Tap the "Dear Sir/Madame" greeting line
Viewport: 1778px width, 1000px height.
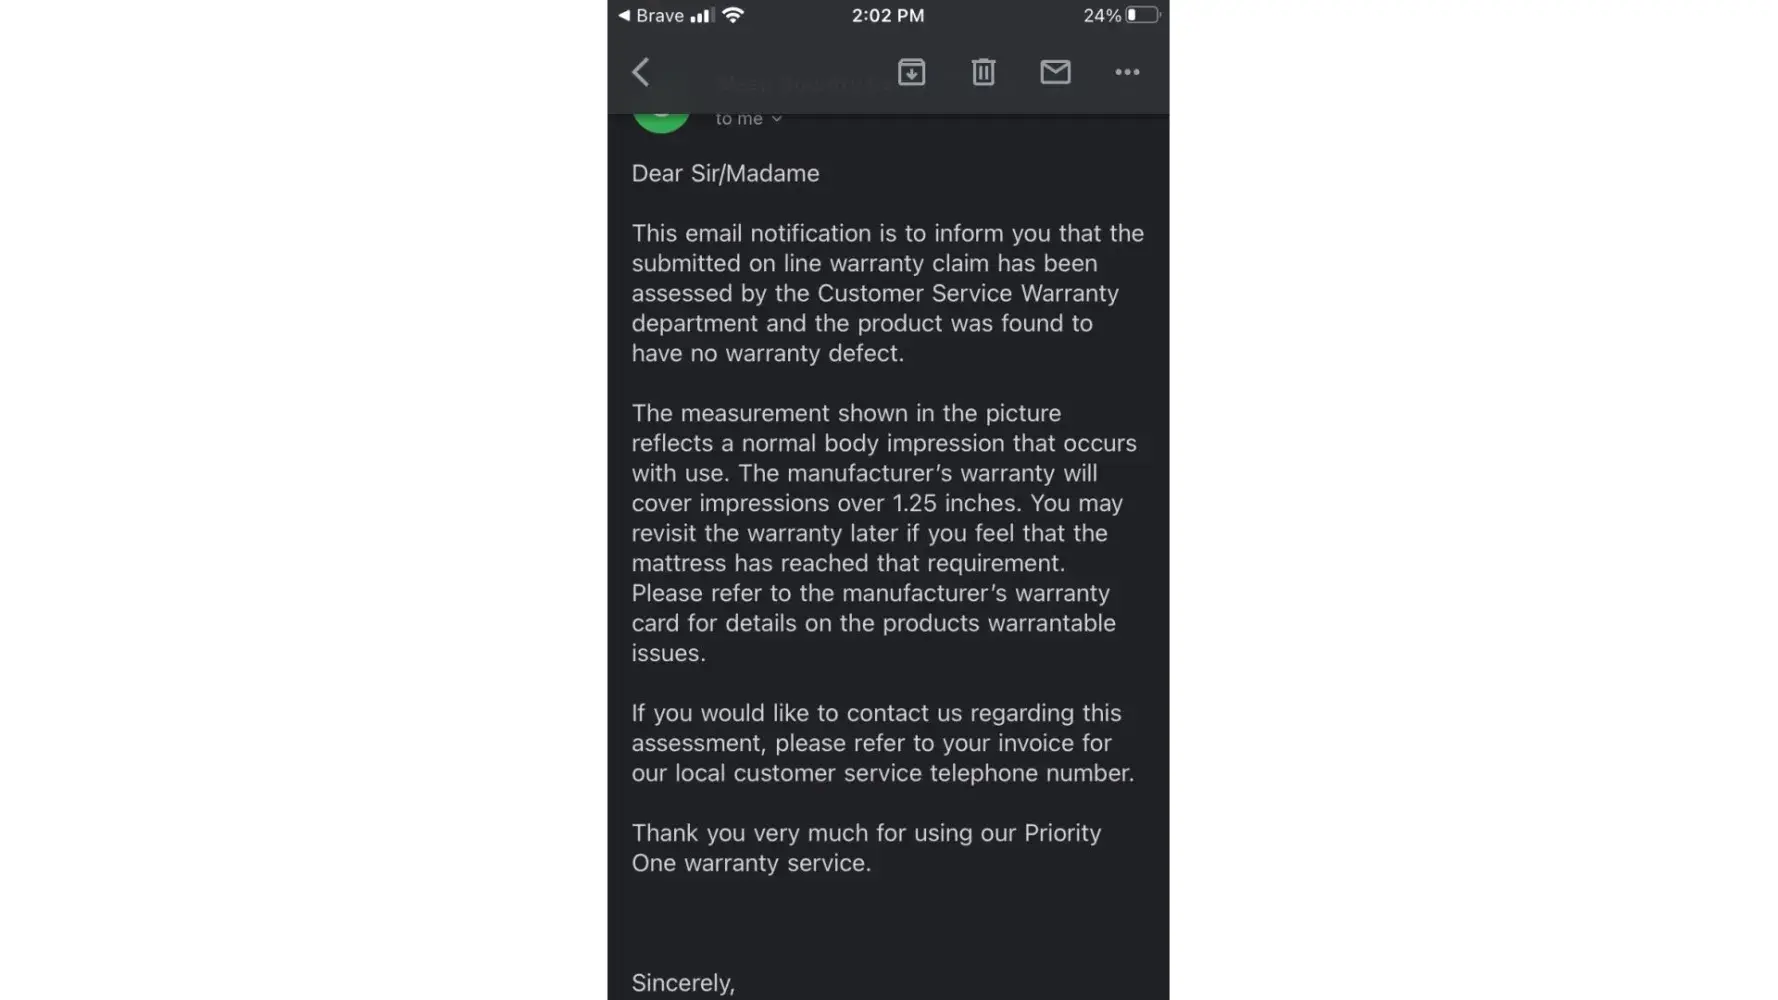pos(725,173)
